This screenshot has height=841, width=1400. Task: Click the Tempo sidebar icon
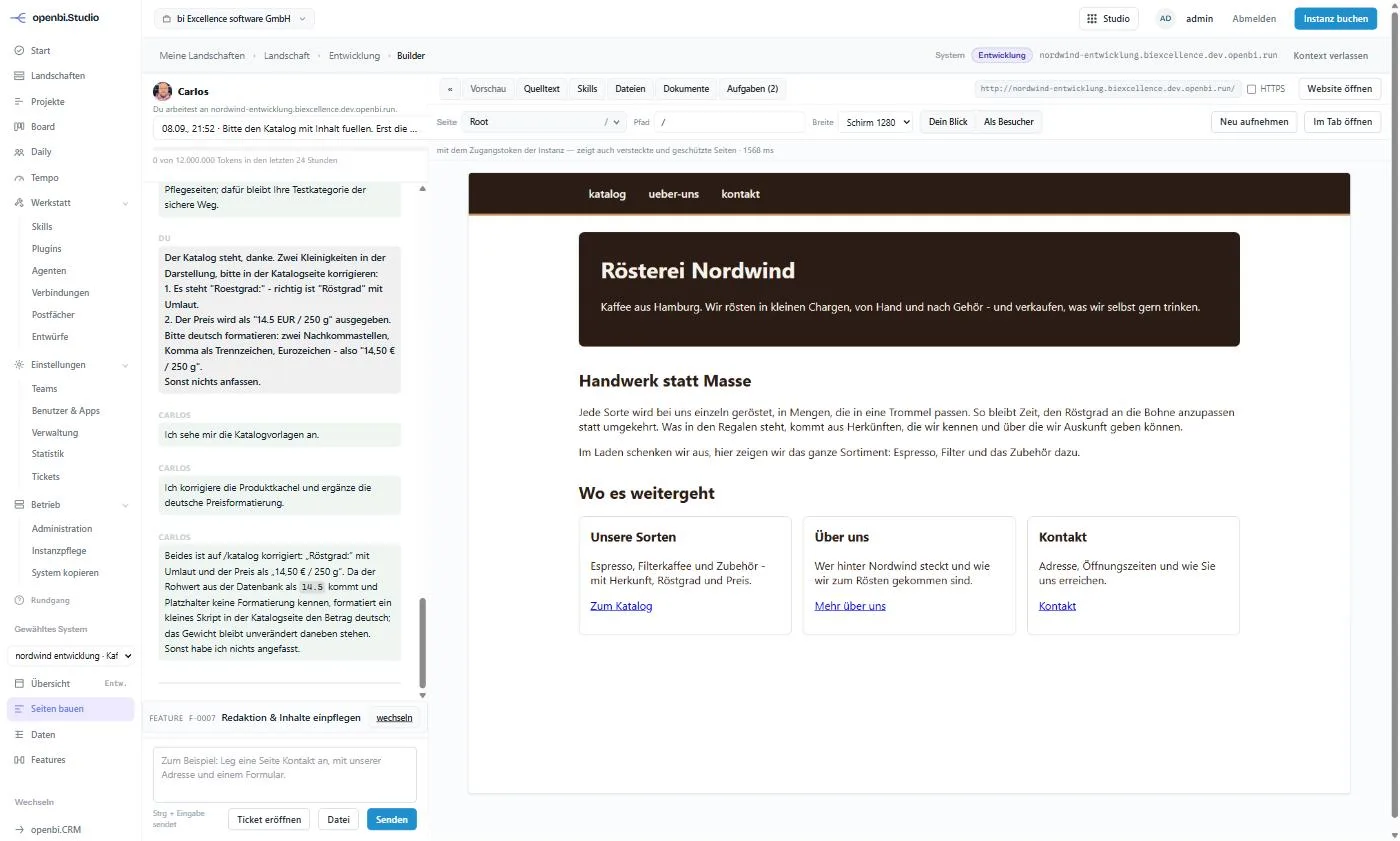pos(19,178)
